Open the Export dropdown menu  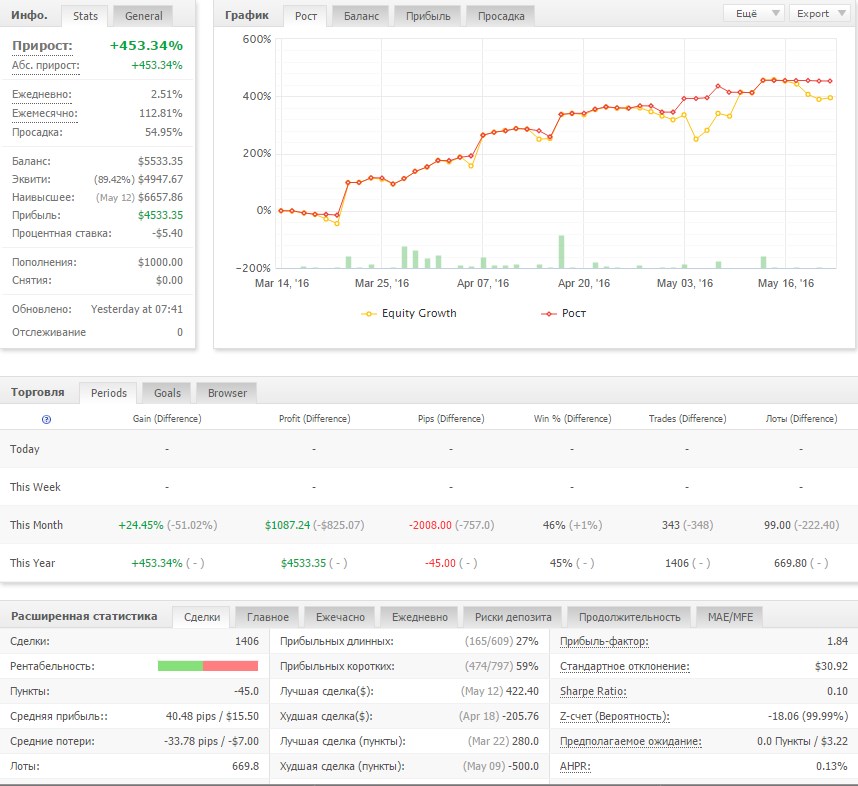coord(819,14)
